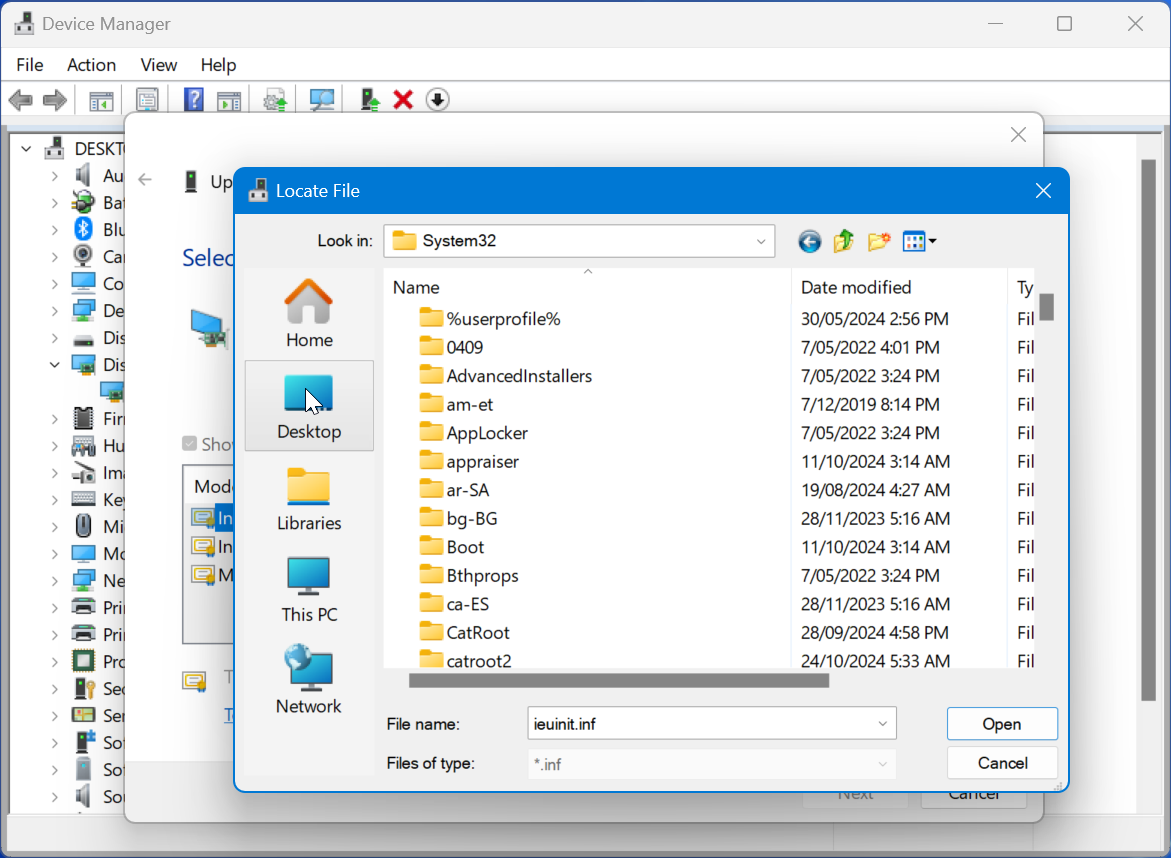Screen dimensions: 1171x858
Task: Collapse the expanded Display adapters node
Action: [x=55, y=364]
